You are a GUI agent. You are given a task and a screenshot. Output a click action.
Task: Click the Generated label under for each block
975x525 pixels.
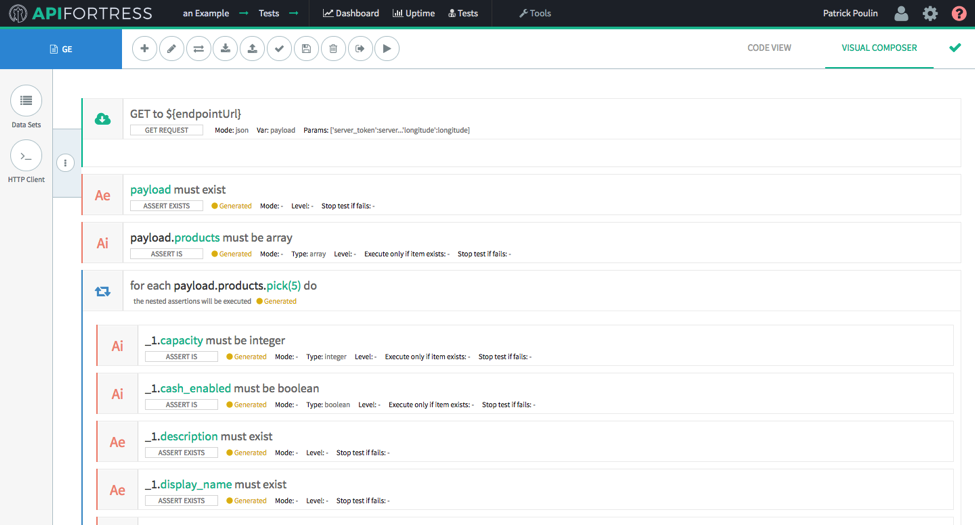tap(277, 301)
